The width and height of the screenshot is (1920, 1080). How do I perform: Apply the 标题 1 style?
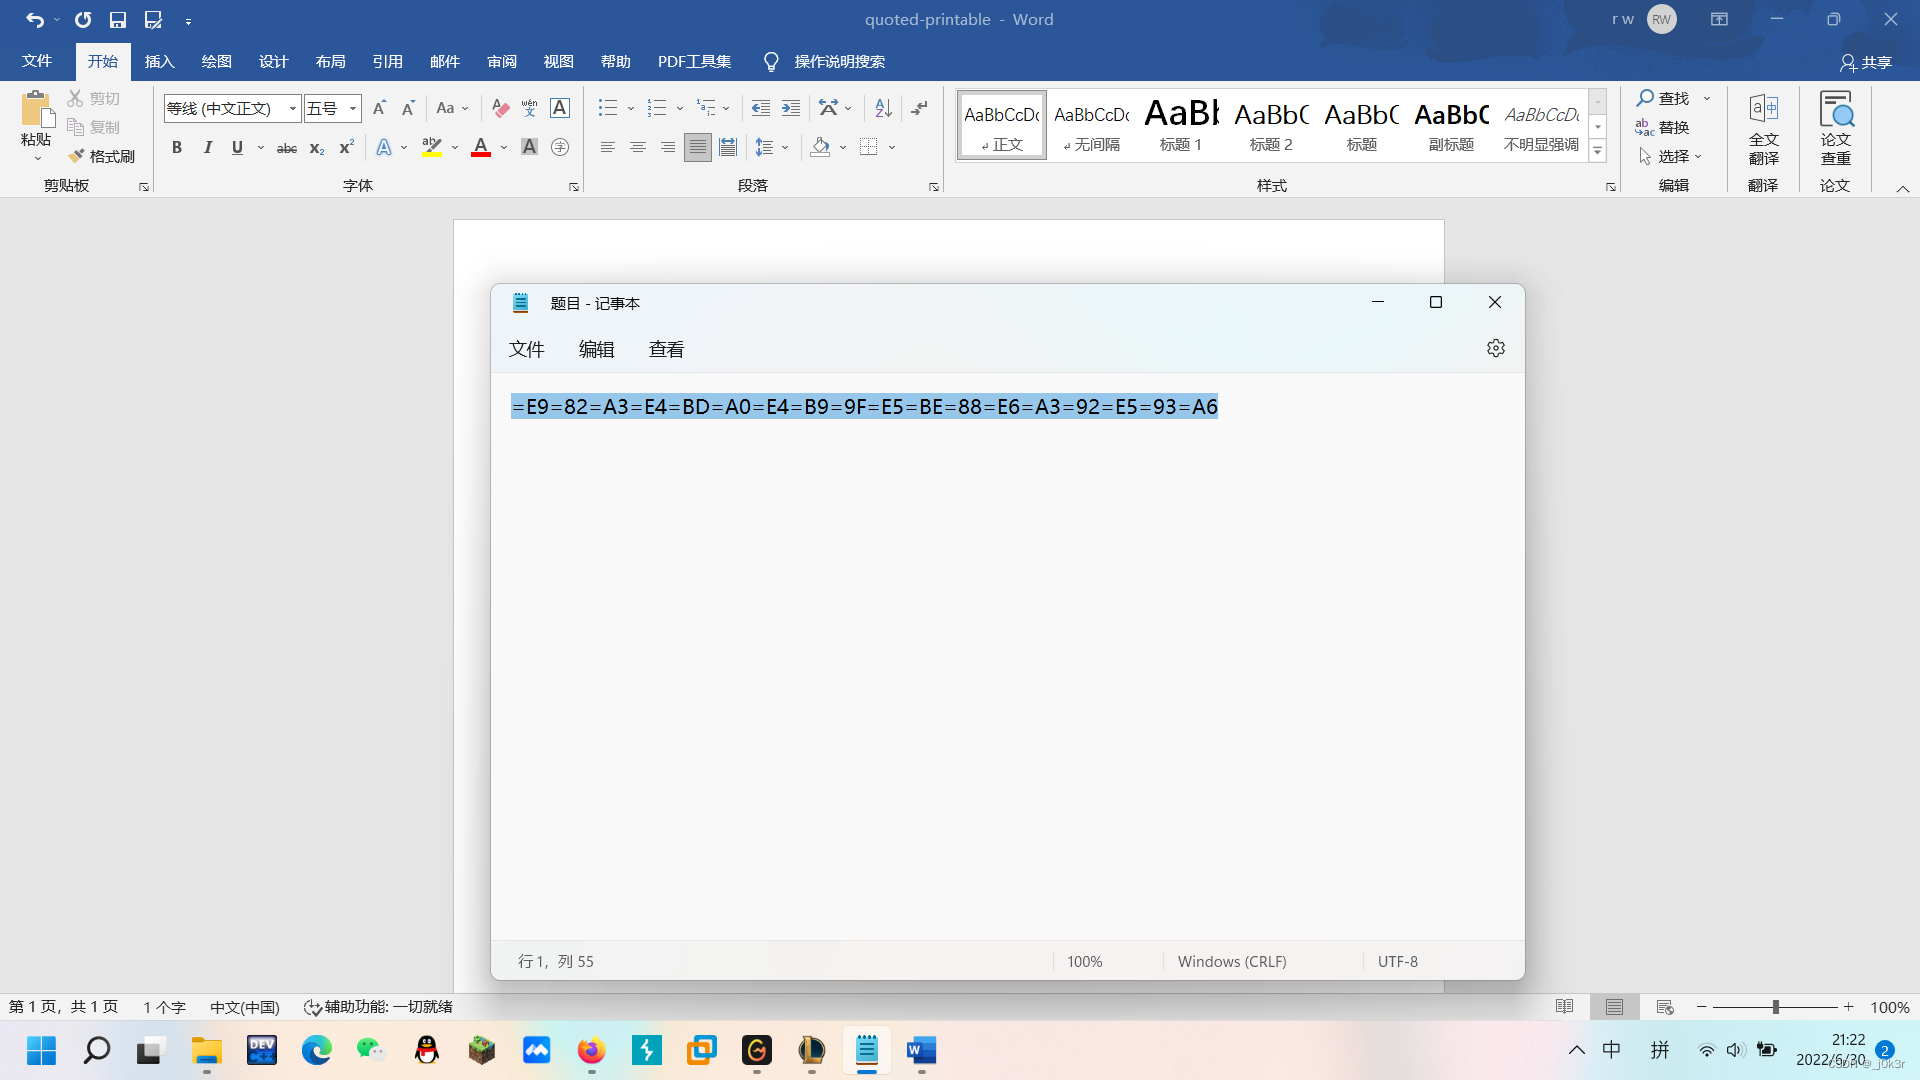[x=1181, y=124]
